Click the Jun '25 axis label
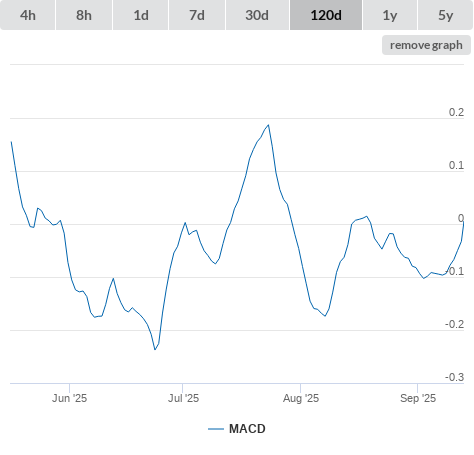 pyautogui.click(x=69, y=398)
